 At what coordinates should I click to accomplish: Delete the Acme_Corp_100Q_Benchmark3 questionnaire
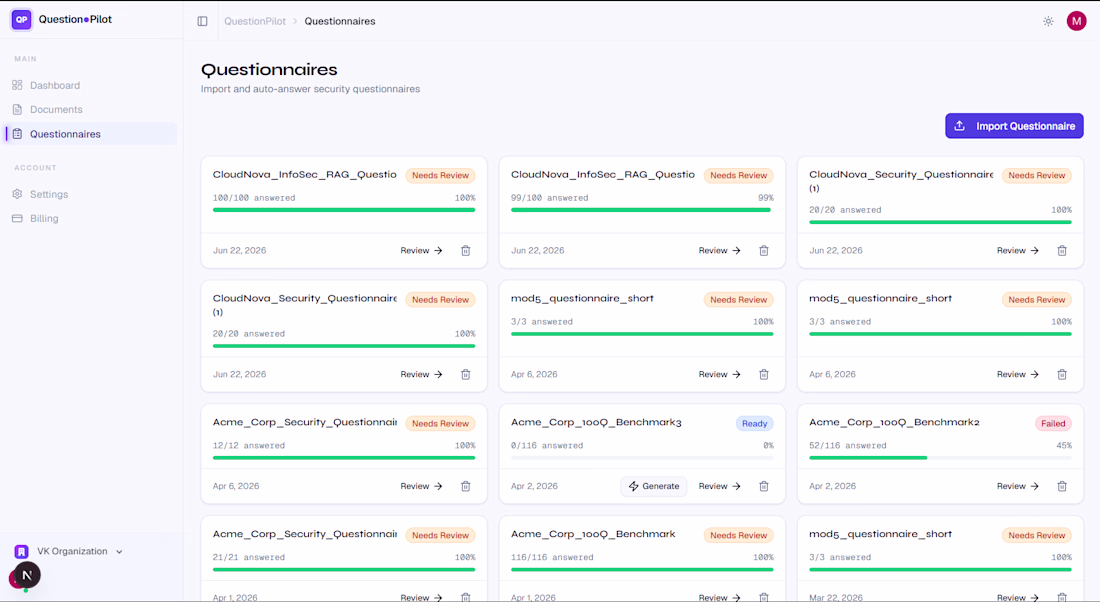(764, 486)
